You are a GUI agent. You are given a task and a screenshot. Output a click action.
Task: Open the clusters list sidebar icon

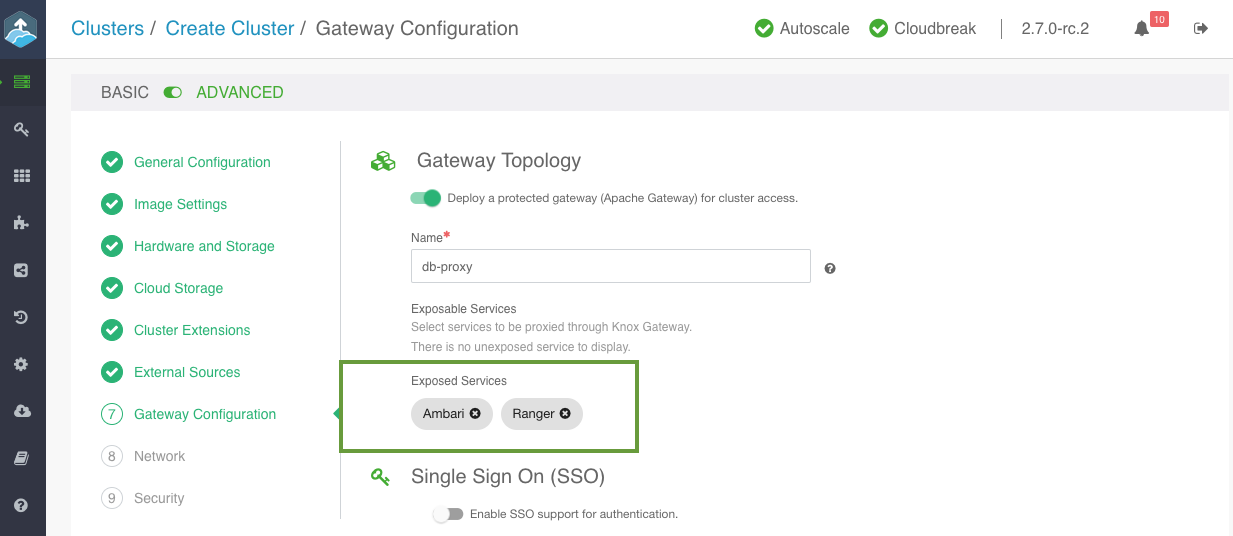pyautogui.click(x=21, y=81)
